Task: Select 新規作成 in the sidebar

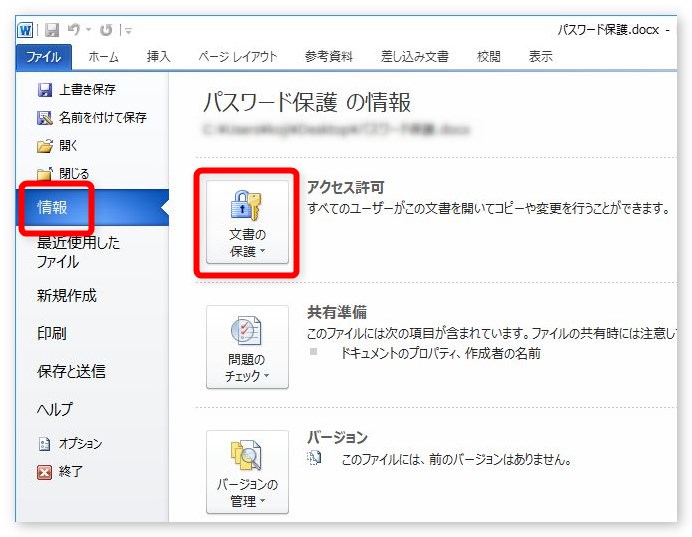Action: click(x=67, y=296)
